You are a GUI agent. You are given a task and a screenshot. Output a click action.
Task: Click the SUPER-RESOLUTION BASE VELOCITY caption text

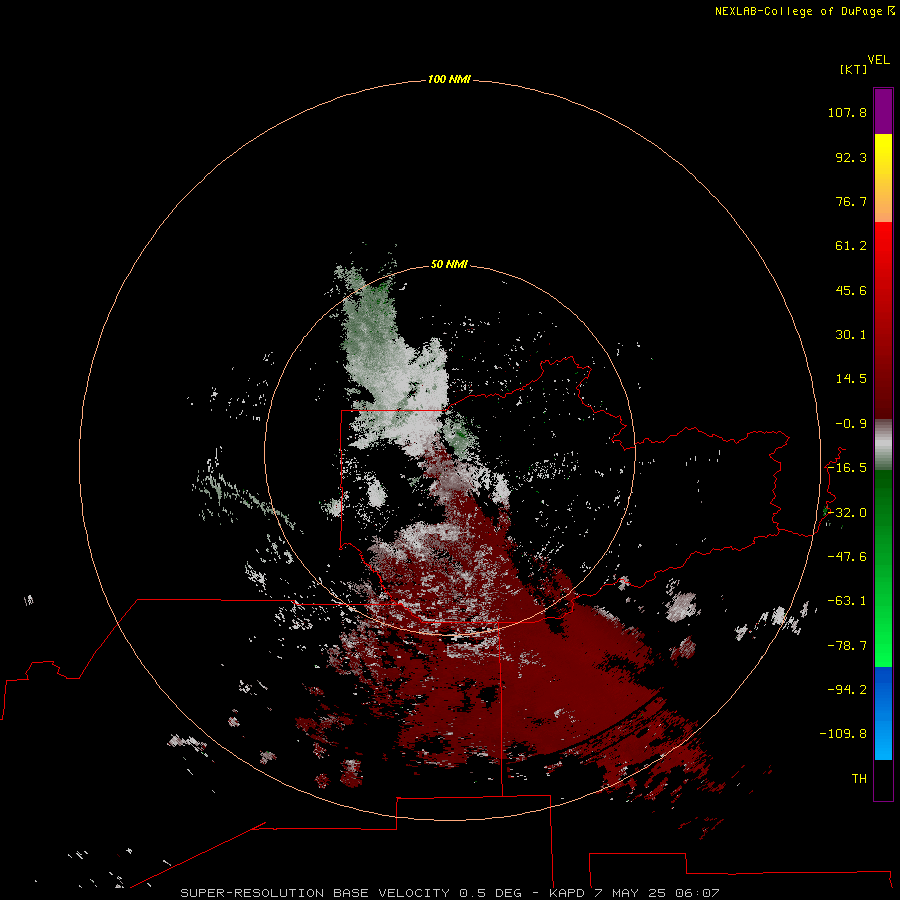(x=315, y=893)
